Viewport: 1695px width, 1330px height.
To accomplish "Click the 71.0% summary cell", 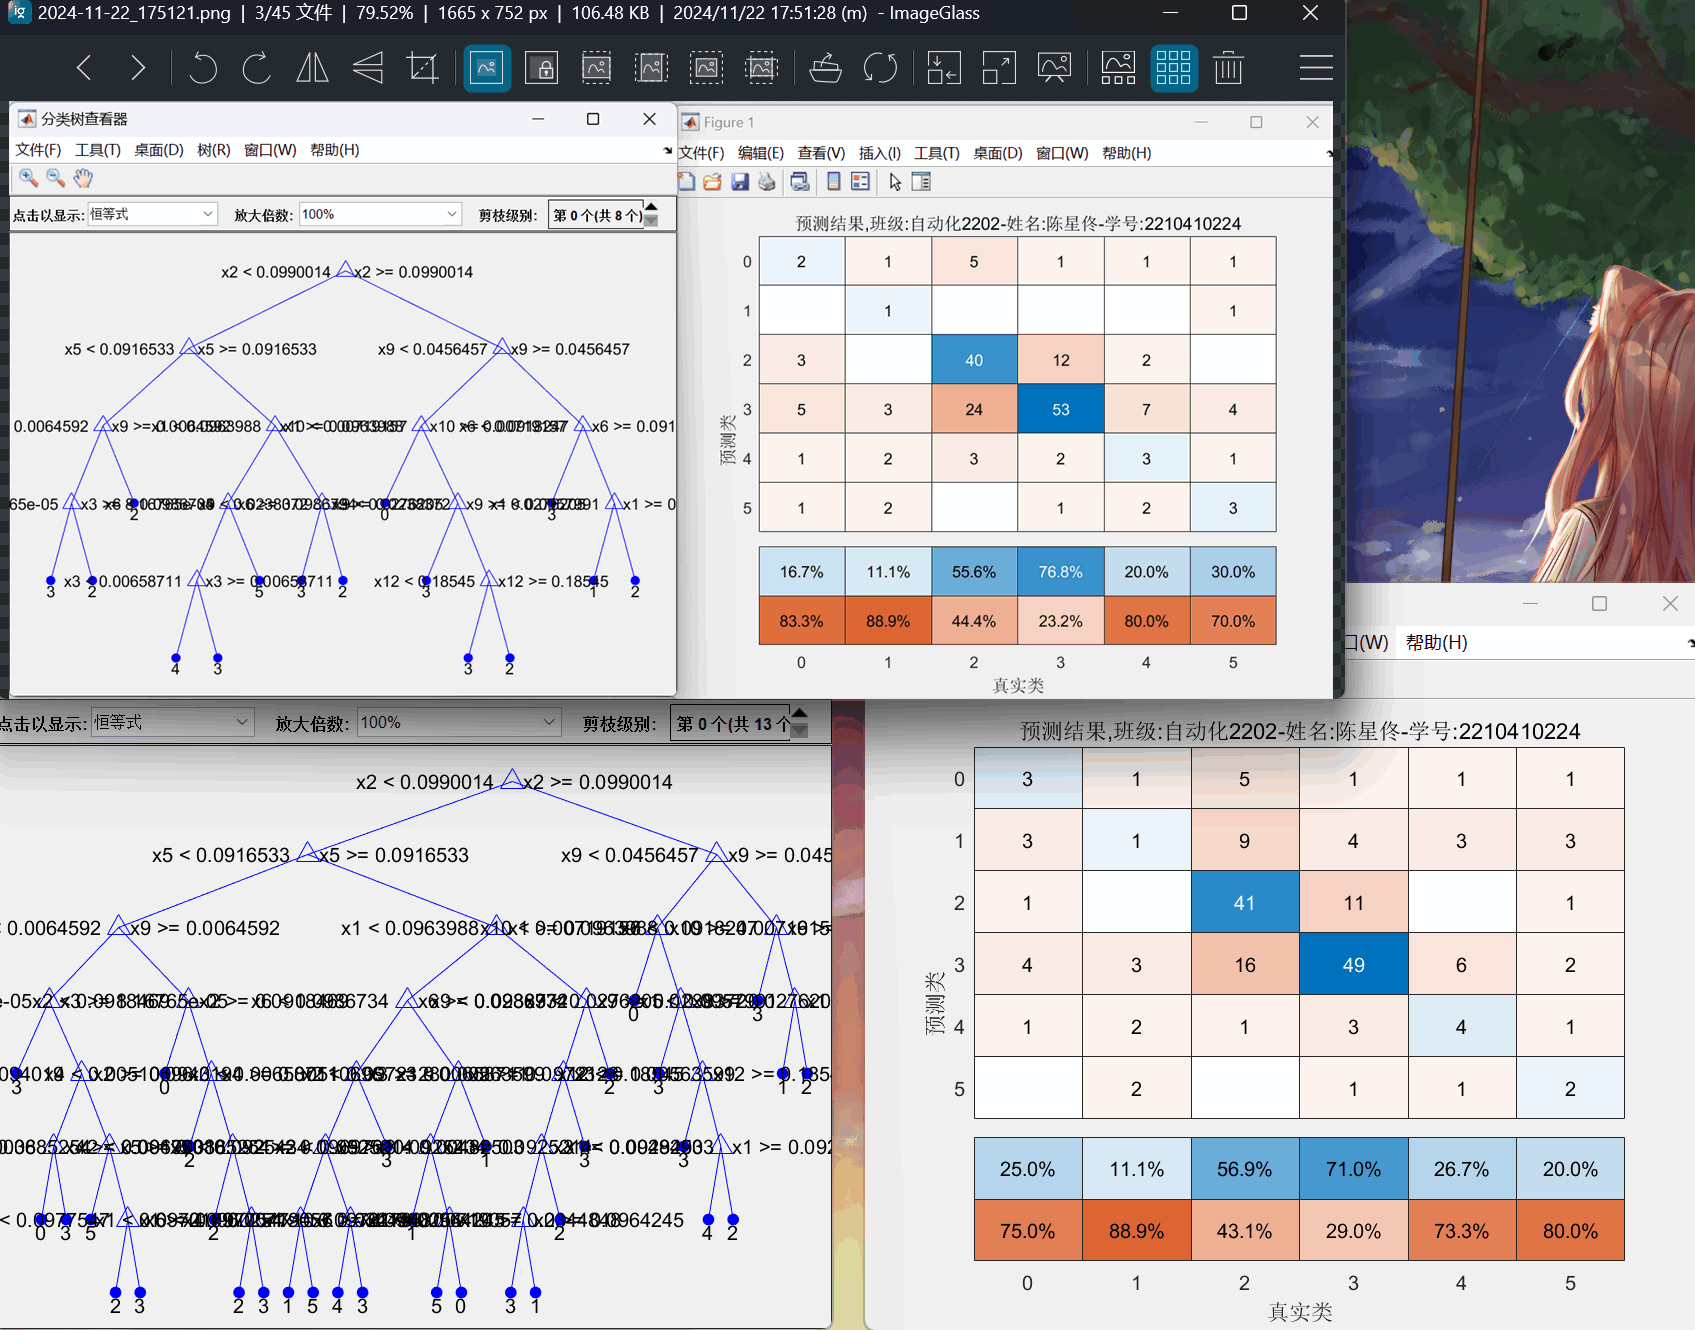I will pos(1353,1169).
